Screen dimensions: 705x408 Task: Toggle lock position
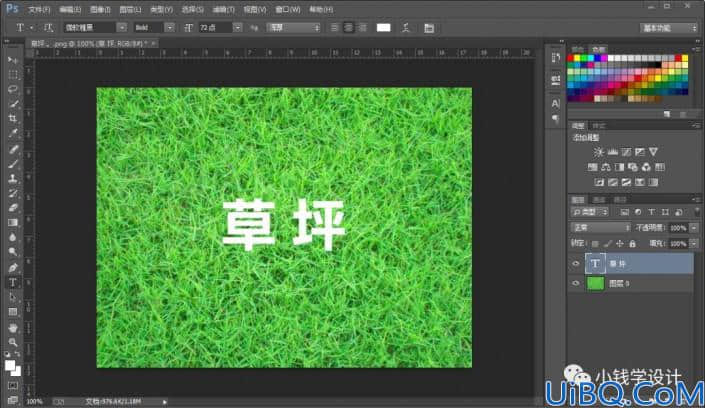point(620,244)
